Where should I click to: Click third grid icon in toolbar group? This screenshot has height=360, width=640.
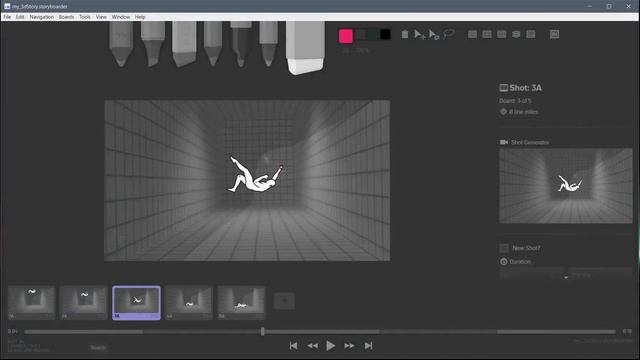point(502,34)
